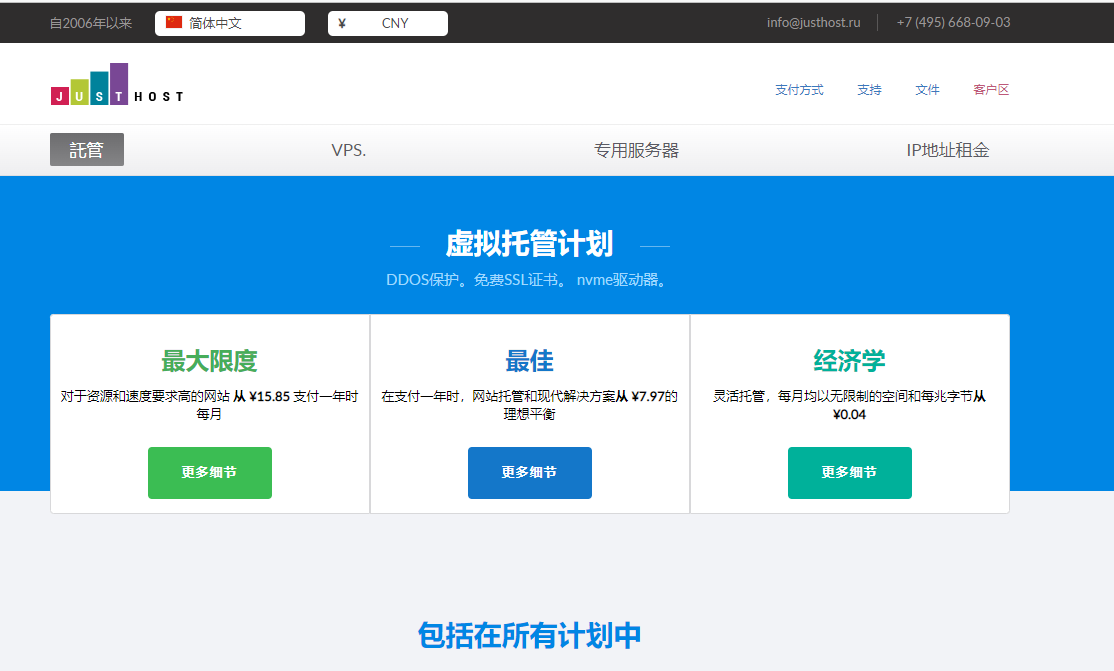Viewport: 1114px width, 671px height.
Task: Select the 託管 hosting tab
Action: click(87, 150)
